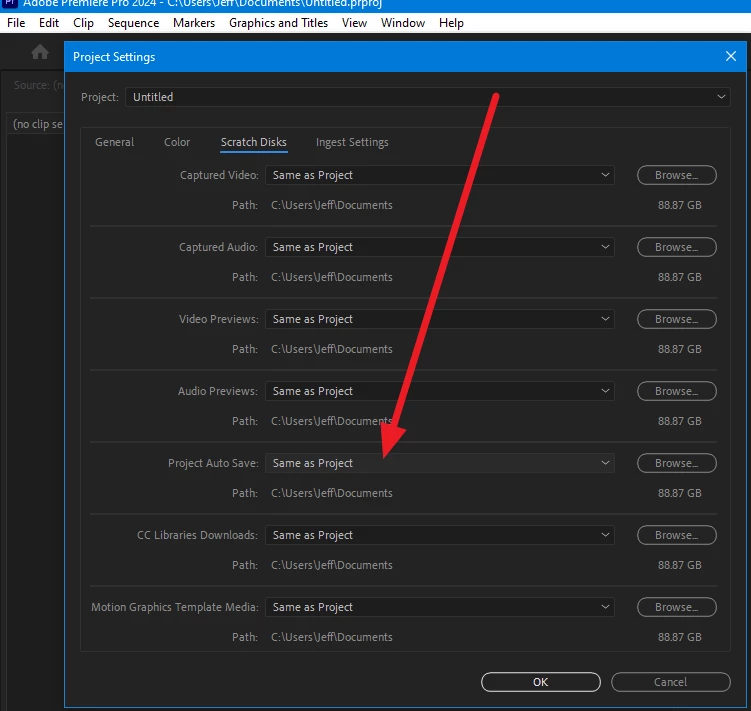The image size is (751, 711).
Task: Expand the Video Previews location dropdown
Action: 440,319
